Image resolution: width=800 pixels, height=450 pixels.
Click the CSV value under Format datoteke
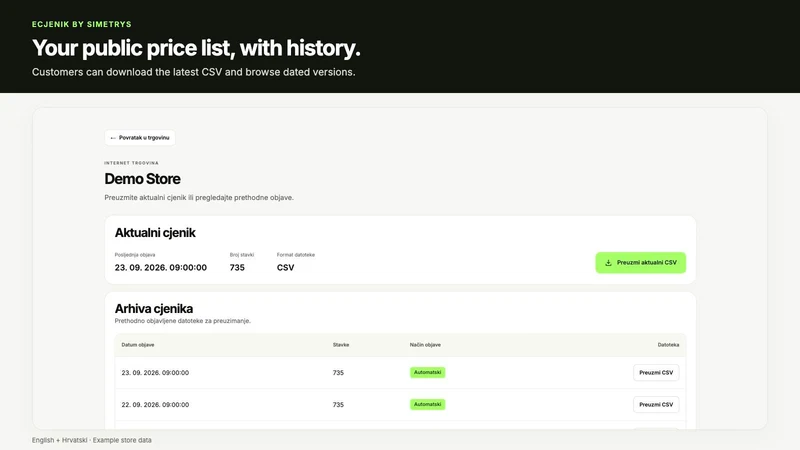285,267
